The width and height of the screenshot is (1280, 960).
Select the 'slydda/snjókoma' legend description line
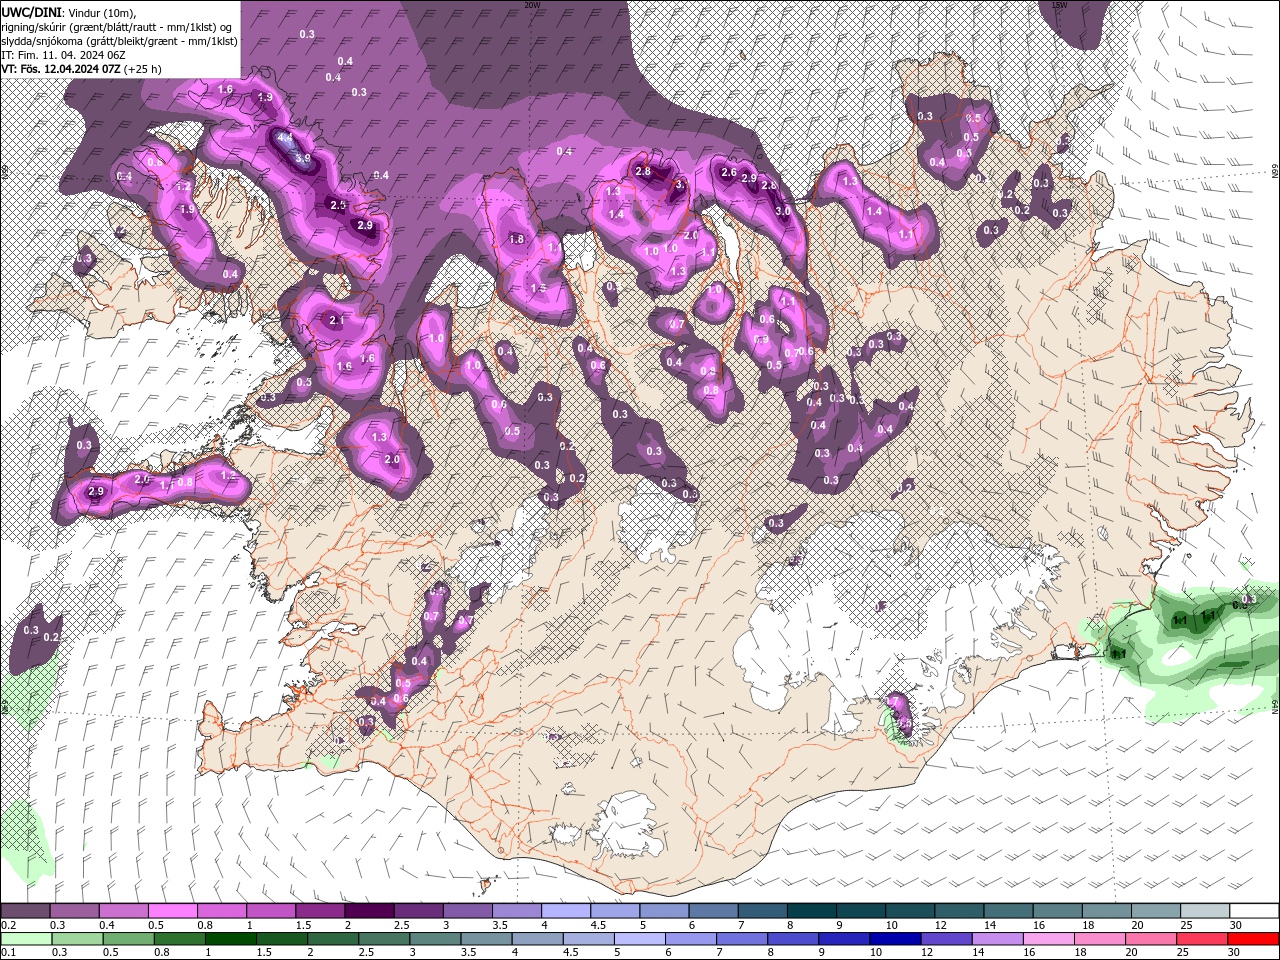tap(119, 41)
